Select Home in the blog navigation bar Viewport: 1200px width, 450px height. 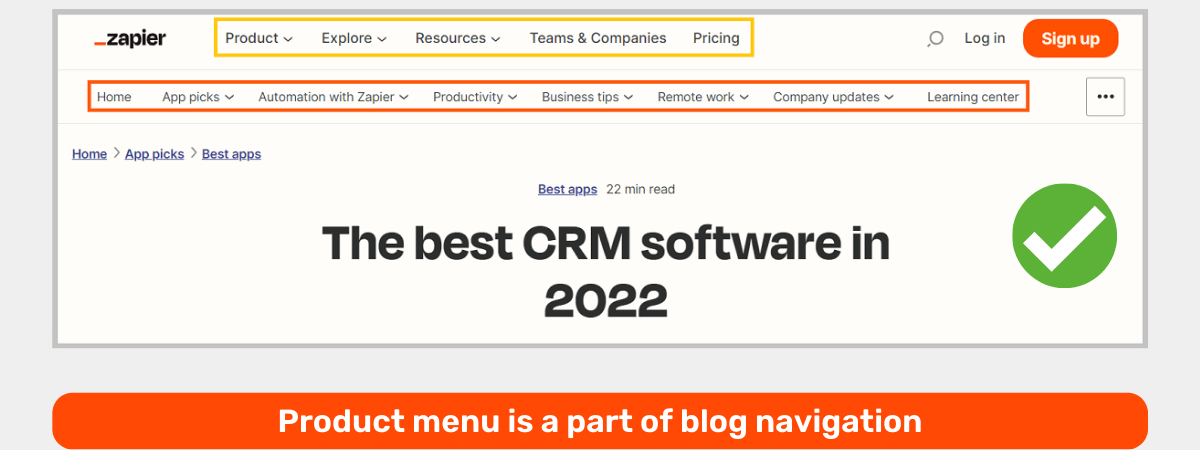114,97
